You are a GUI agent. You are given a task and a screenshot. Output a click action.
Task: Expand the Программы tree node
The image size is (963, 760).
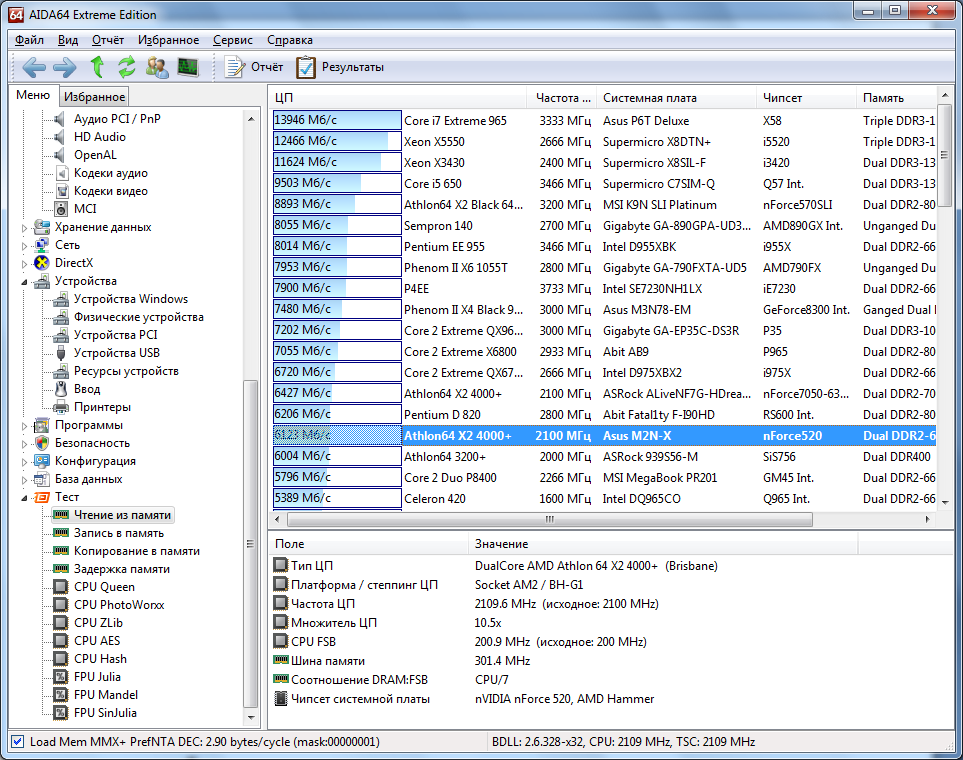click(x=25, y=425)
